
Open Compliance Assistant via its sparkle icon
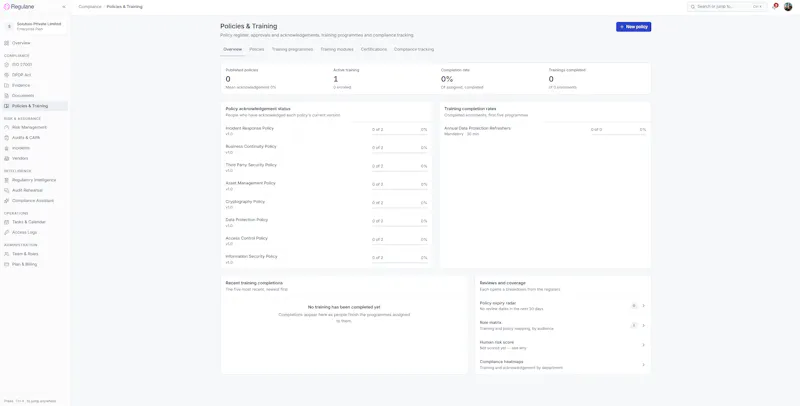tap(7, 201)
